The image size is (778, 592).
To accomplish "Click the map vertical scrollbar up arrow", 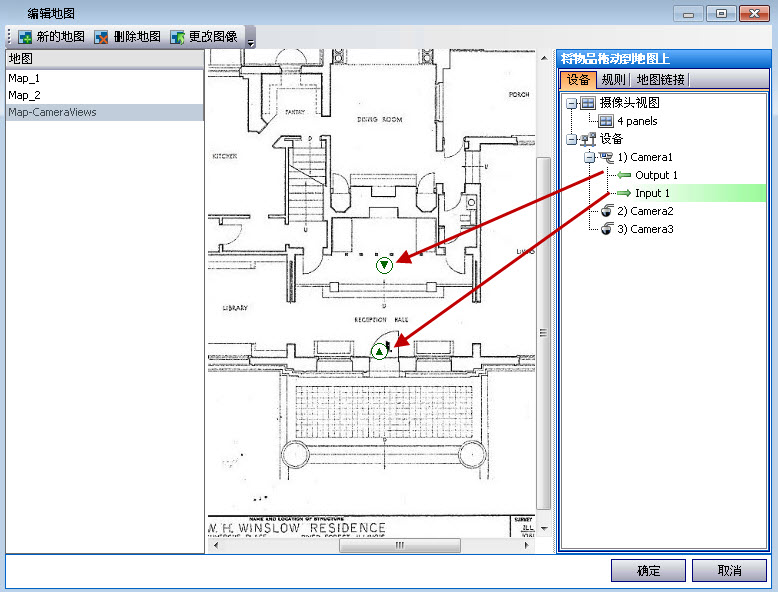I will pyautogui.click(x=544, y=59).
